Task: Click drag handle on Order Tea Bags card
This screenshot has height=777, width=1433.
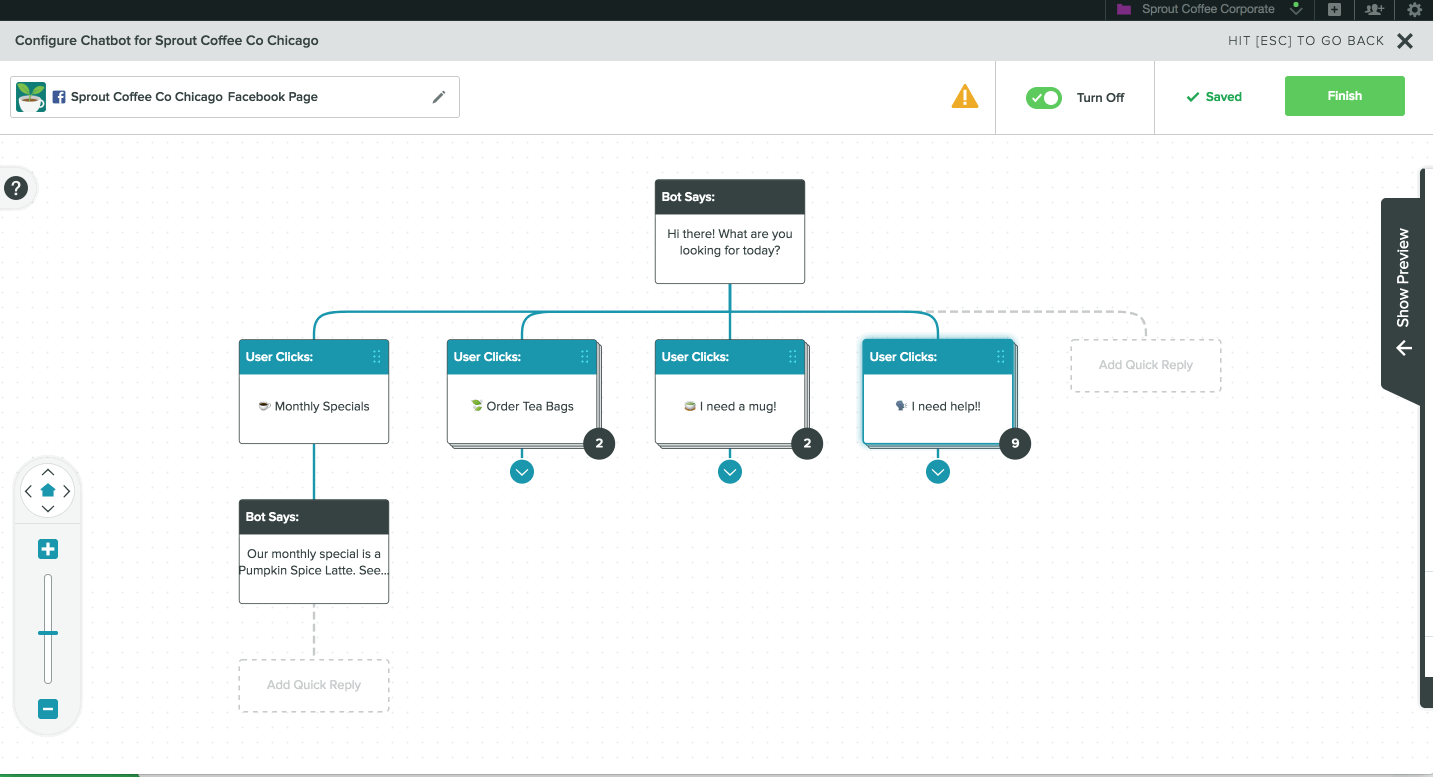Action: click(585, 357)
